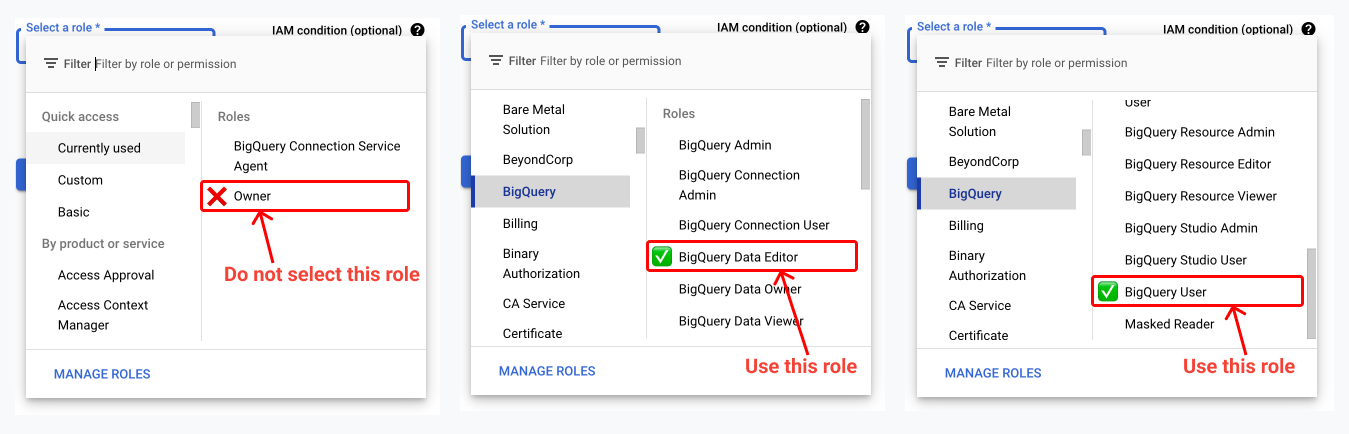This screenshot has width=1349, height=434.
Task: Pick the BigQuery Connection User role
Action: tap(754, 225)
